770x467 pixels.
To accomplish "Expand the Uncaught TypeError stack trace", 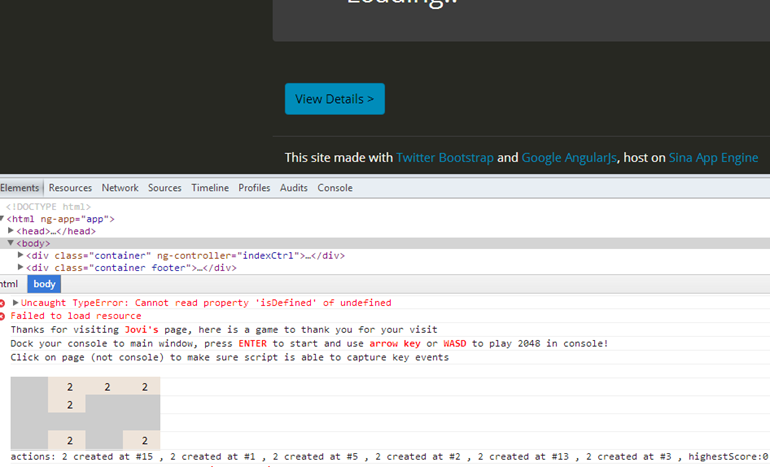I will pos(15,303).
